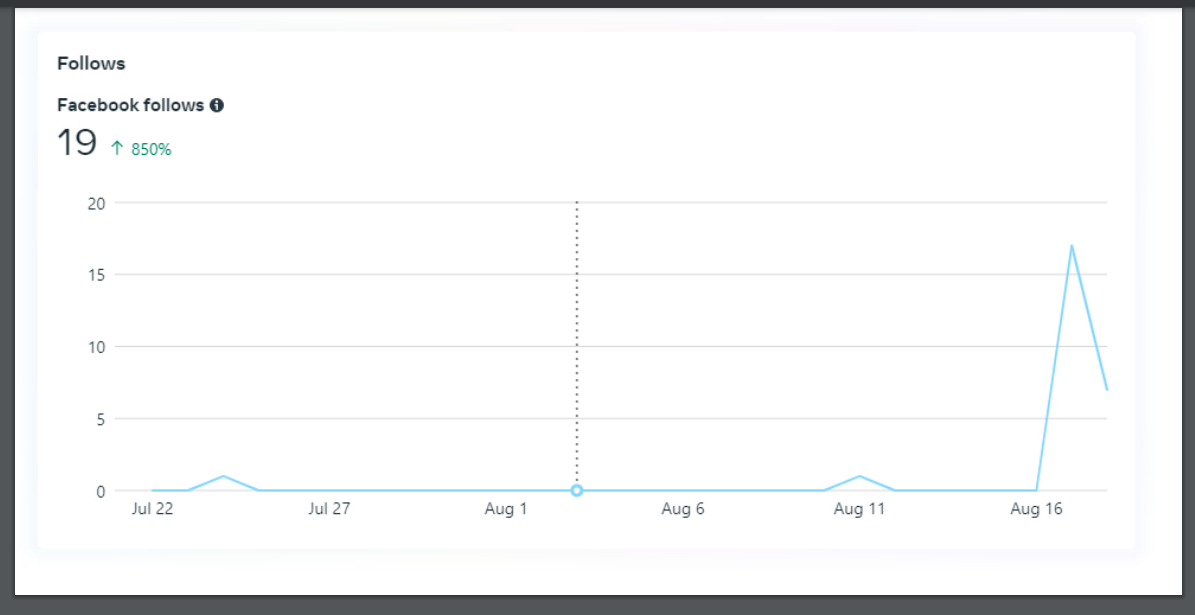1195x615 pixels.
Task: Click the Aug 1 date label
Action: (x=506, y=509)
